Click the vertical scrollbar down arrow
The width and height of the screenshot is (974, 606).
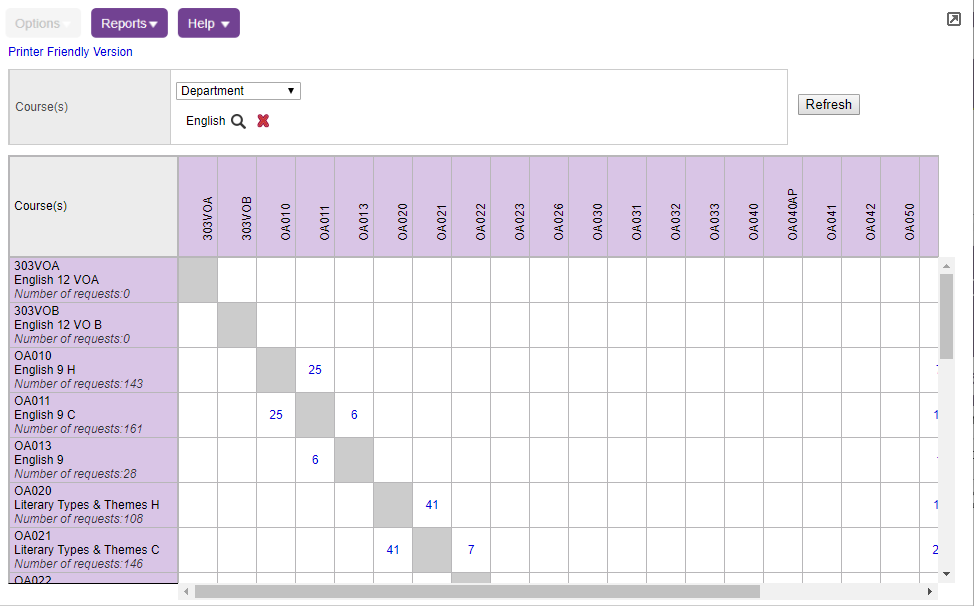[947, 574]
